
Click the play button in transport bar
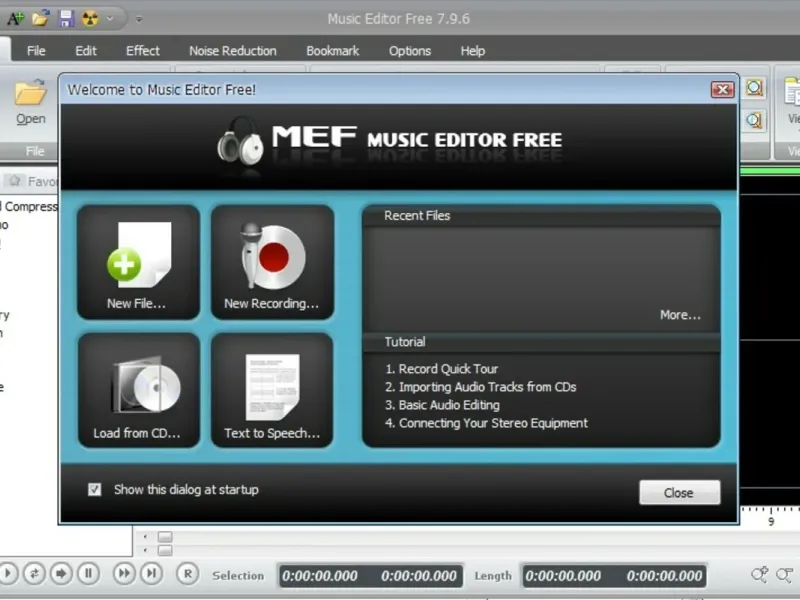coord(8,573)
